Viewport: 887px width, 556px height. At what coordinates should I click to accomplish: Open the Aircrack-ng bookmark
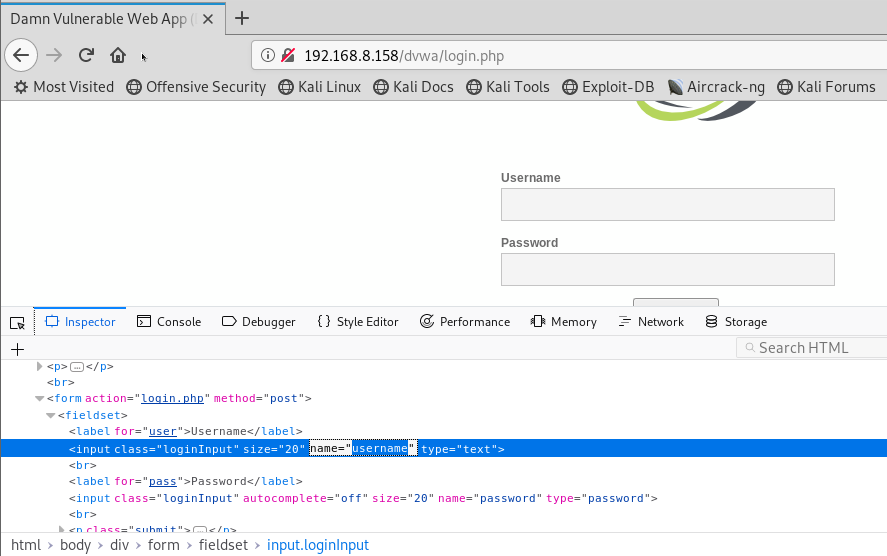point(716,87)
